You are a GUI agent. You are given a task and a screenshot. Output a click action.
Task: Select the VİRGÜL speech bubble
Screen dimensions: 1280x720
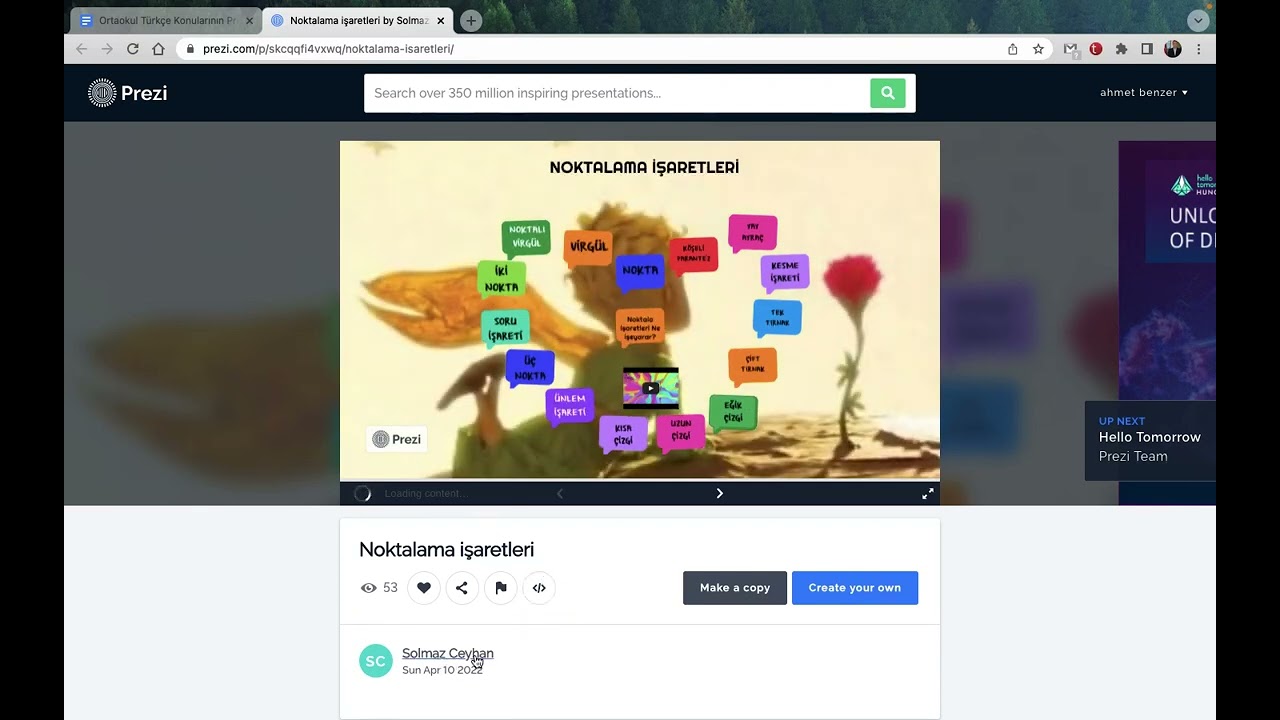[588, 247]
